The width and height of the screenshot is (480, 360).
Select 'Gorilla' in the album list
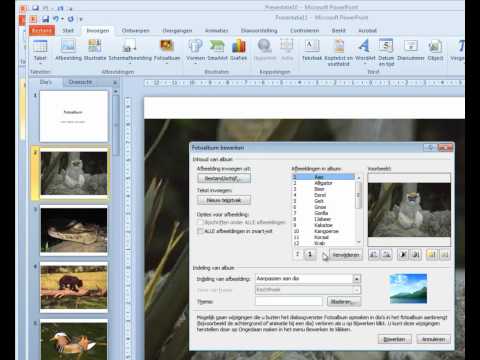pyautogui.click(x=323, y=213)
